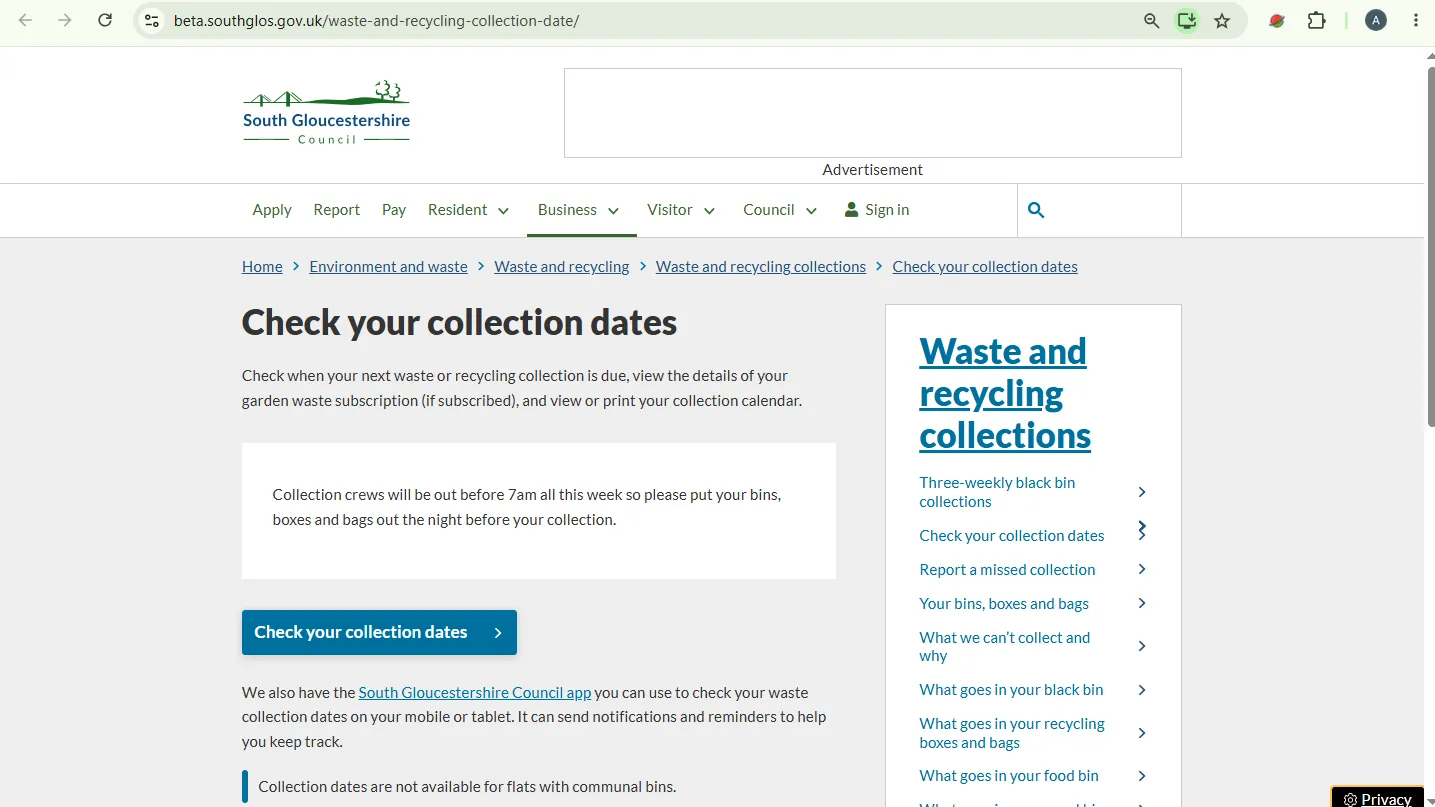This screenshot has height=807, width=1435.
Task: Click the arrow inside the blue Check your collection dates button
Action: point(498,632)
